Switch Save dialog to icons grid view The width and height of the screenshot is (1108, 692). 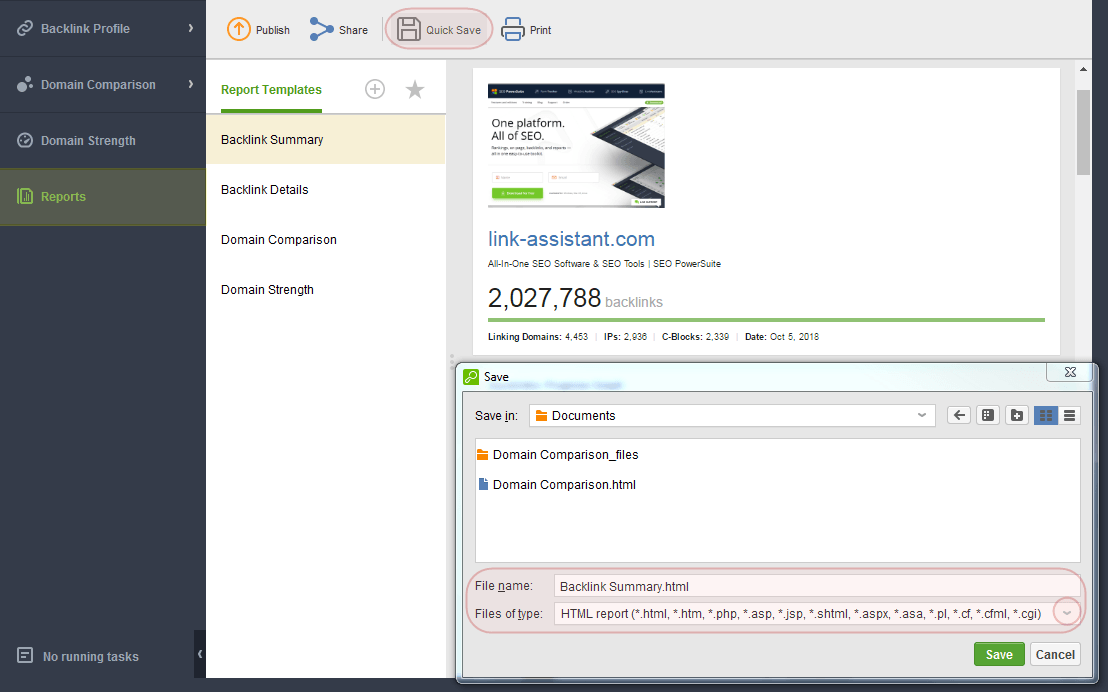(1046, 415)
